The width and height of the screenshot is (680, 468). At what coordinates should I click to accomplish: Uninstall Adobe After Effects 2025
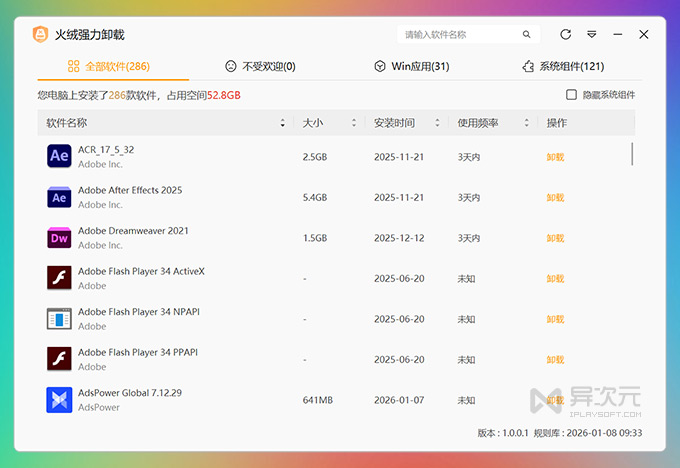click(555, 198)
